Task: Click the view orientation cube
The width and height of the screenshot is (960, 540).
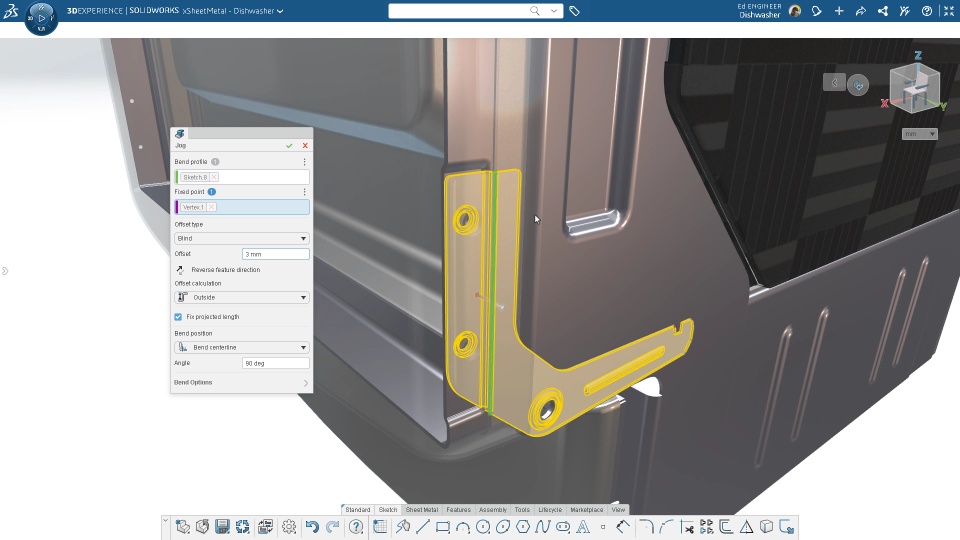Action: pos(915,88)
